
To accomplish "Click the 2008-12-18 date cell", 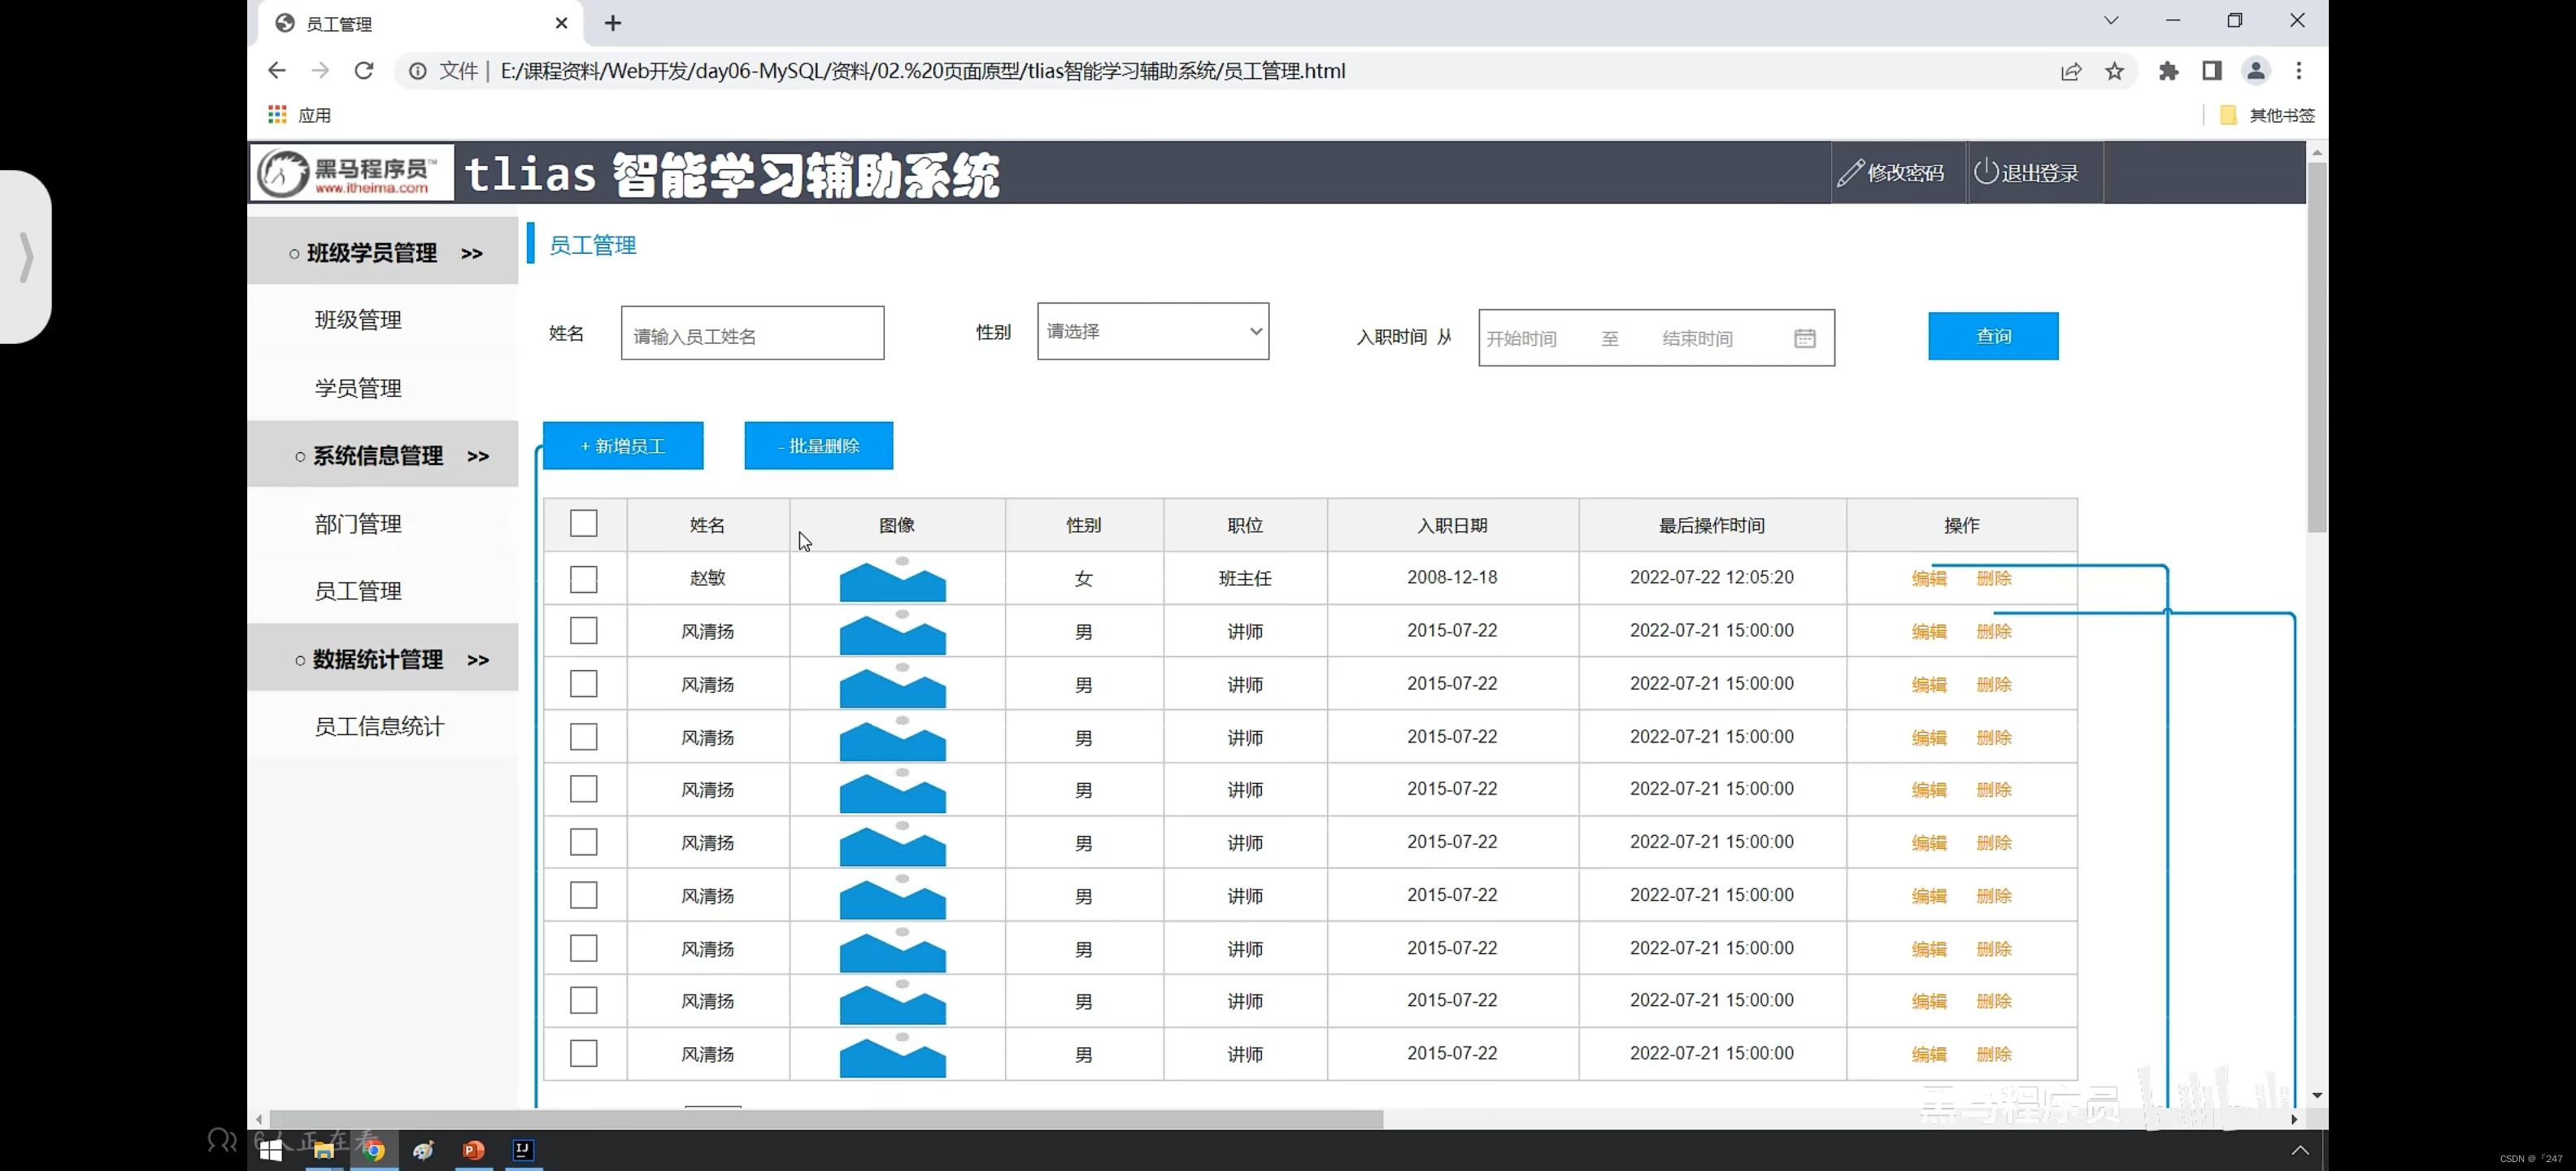I will tap(1452, 577).
